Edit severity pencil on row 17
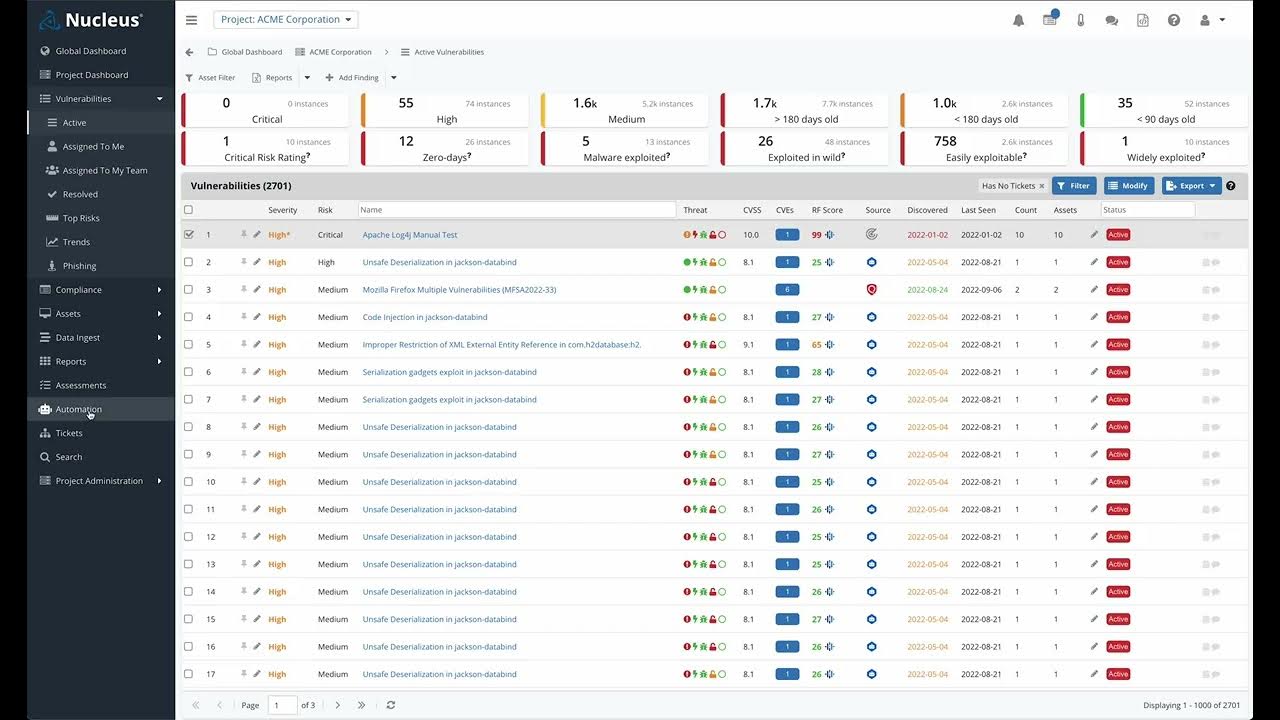This screenshot has width=1280, height=720. [257, 674]
